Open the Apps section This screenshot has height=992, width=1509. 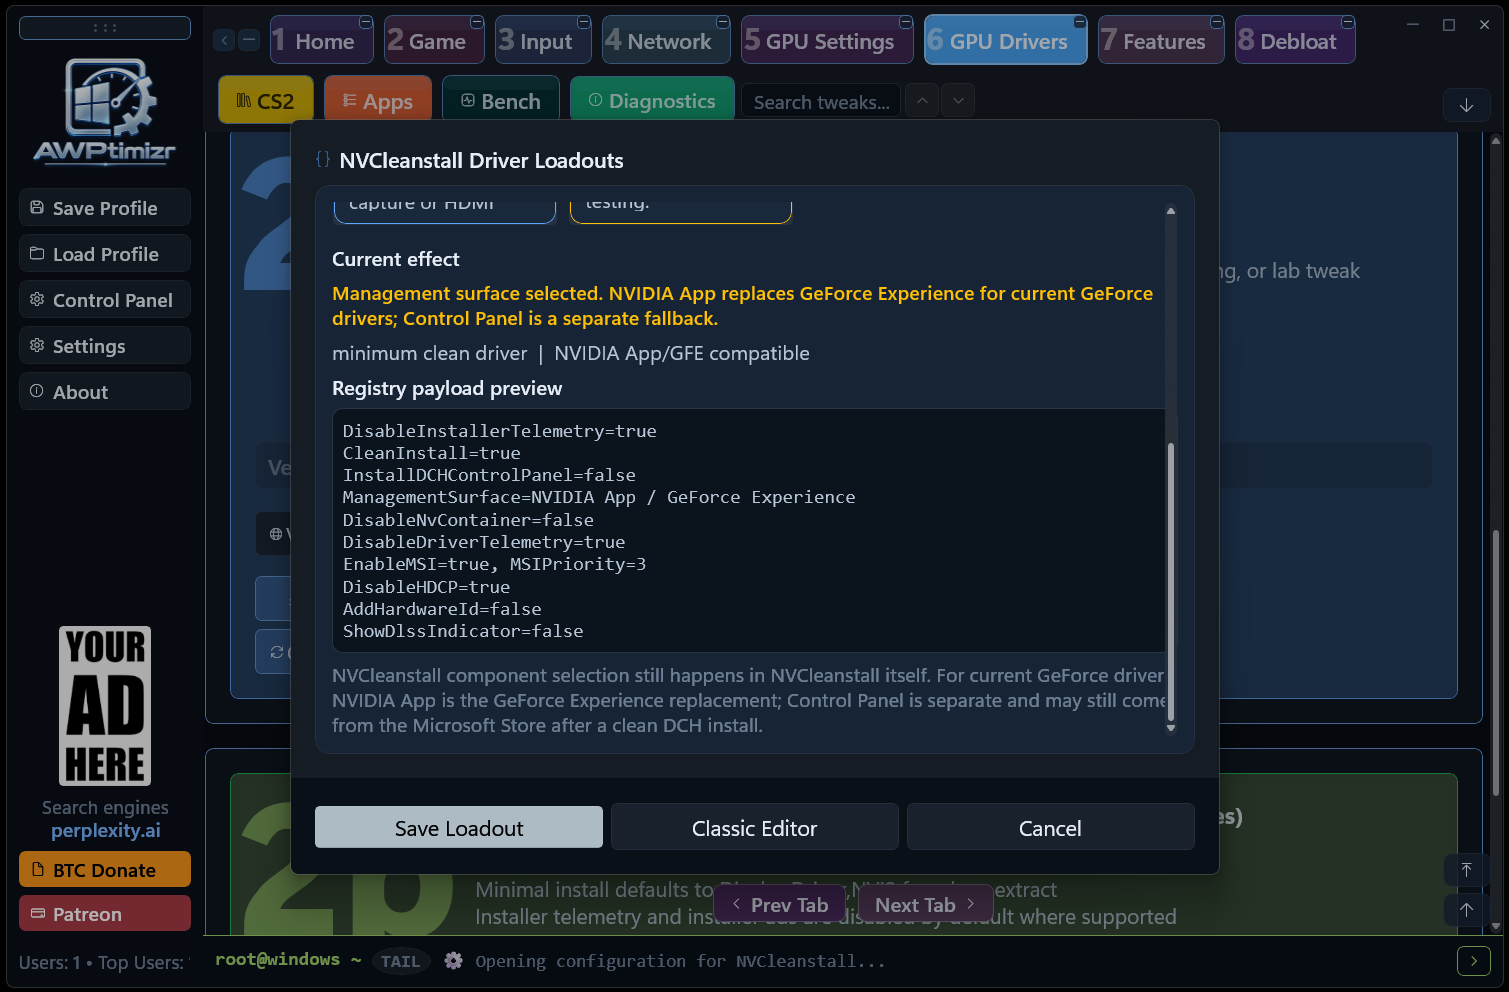click(378, 101)
